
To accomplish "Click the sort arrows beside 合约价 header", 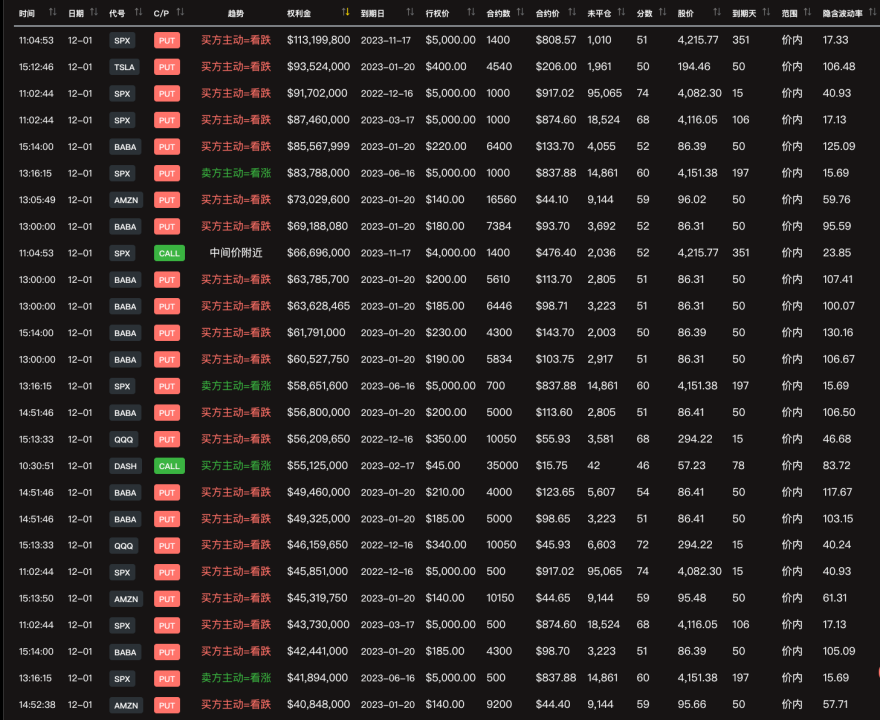I will click(x=572, y=12).
